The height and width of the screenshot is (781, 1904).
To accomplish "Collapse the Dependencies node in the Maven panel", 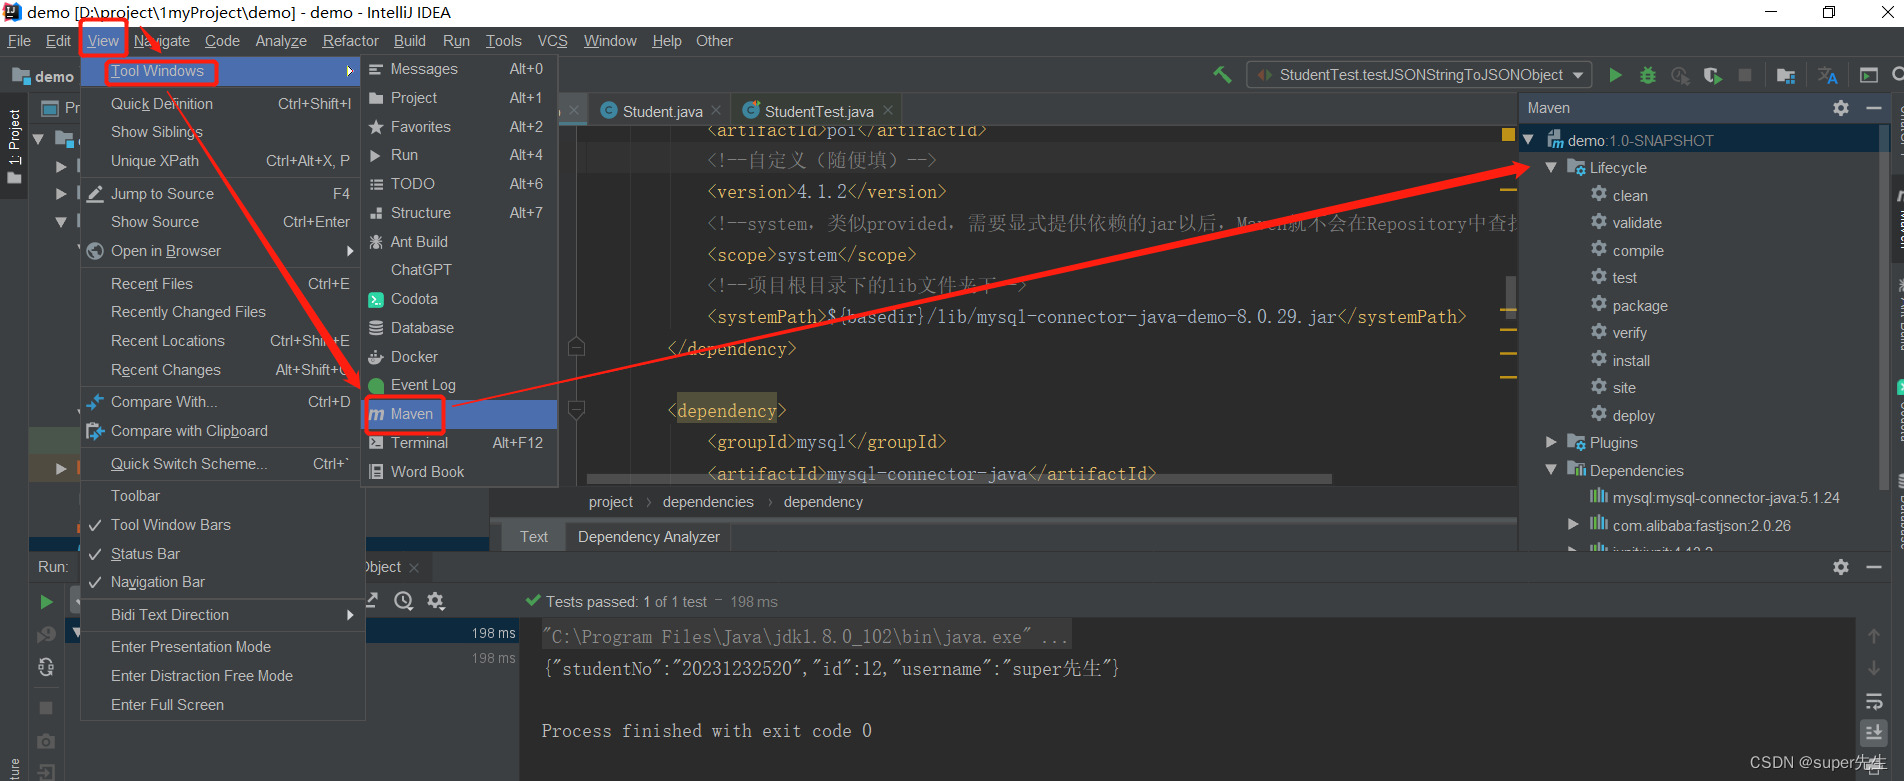I will (x=1551, y=470).
